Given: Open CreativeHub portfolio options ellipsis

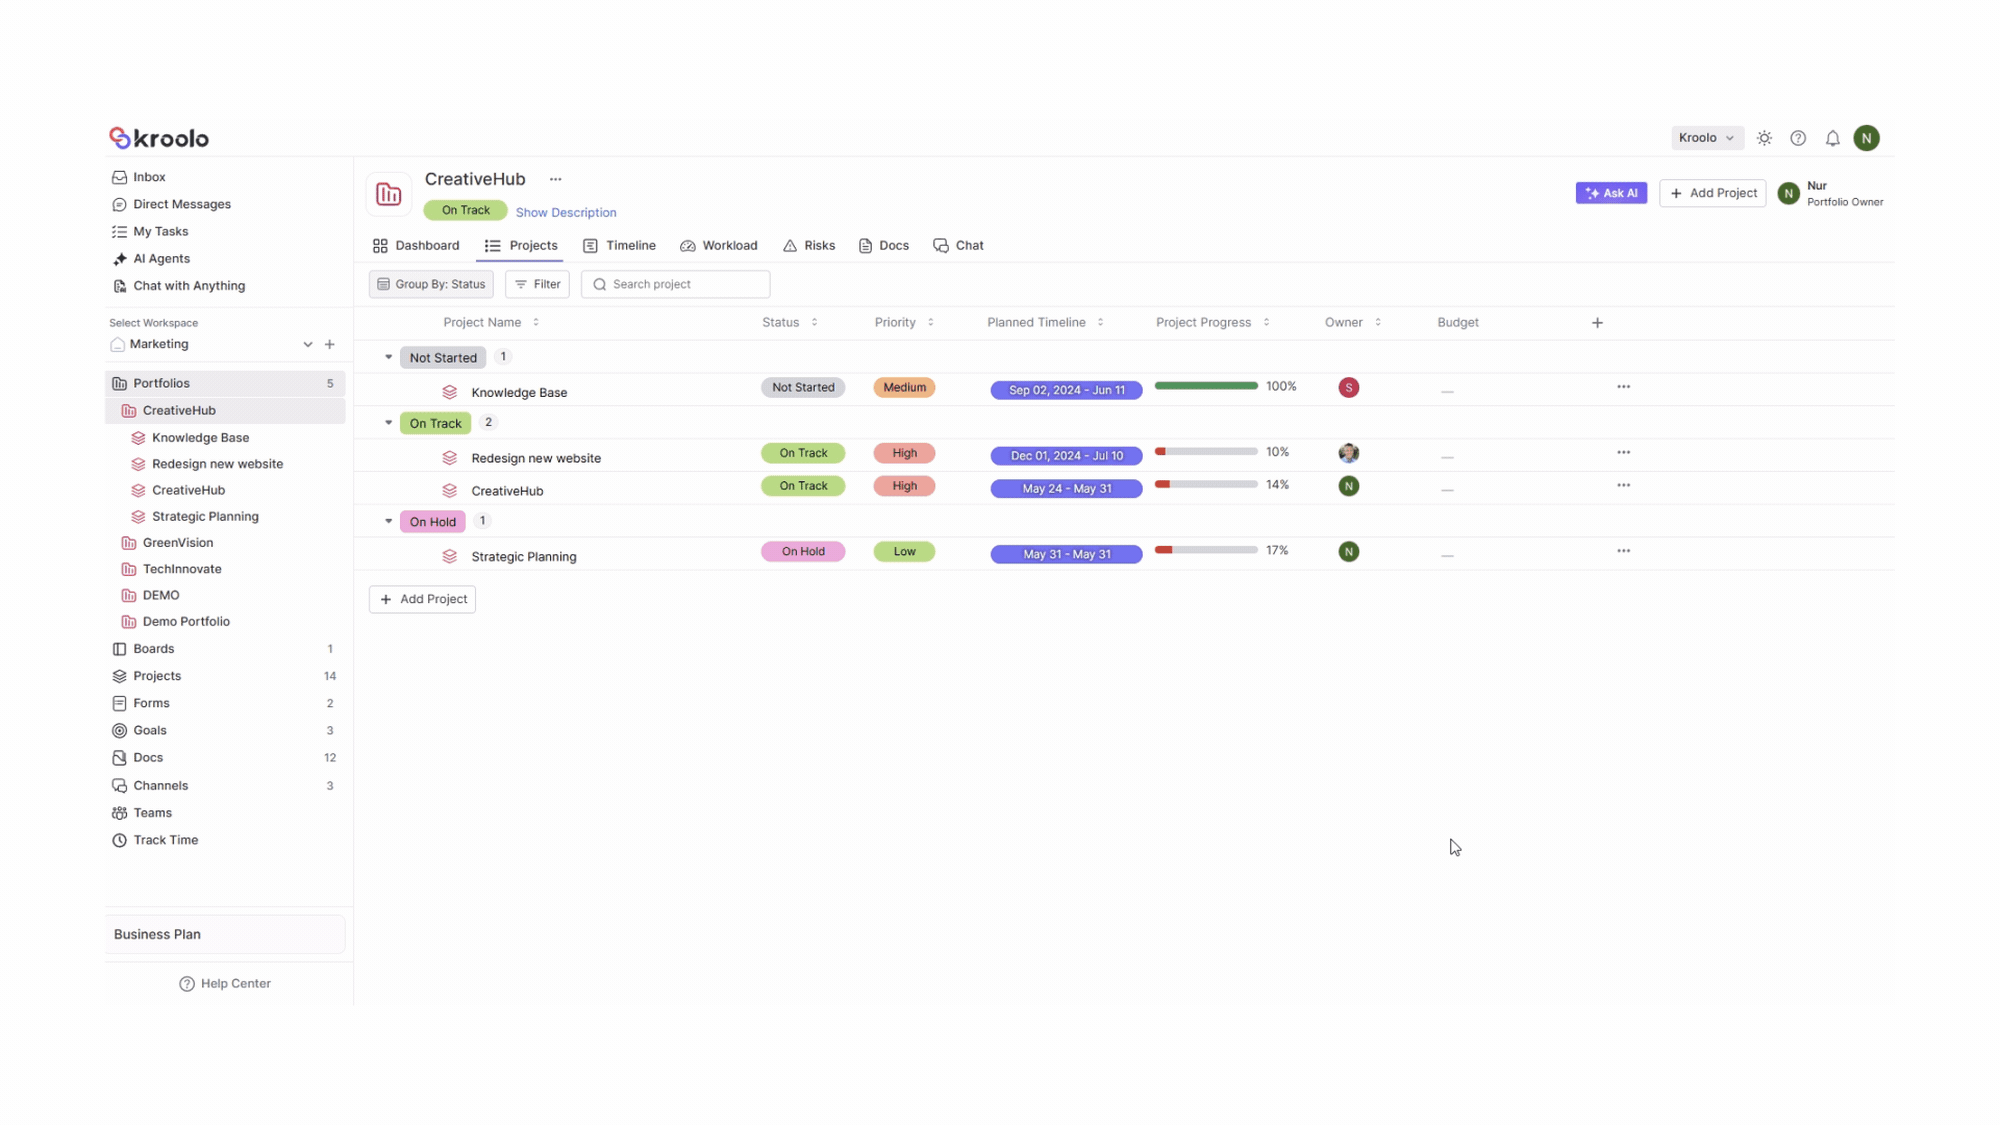Looking at the screenshot, I should tap(555, 179).
